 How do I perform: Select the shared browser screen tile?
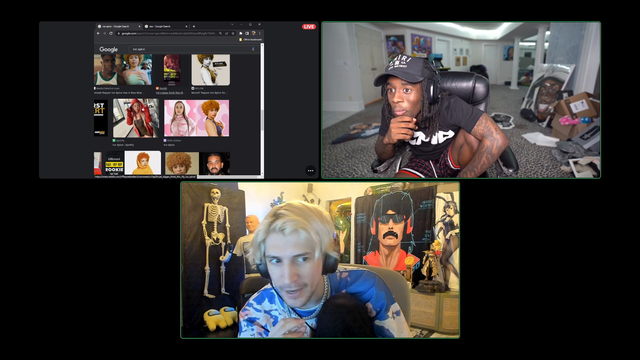pyautogui.click(x=179, y=100)
